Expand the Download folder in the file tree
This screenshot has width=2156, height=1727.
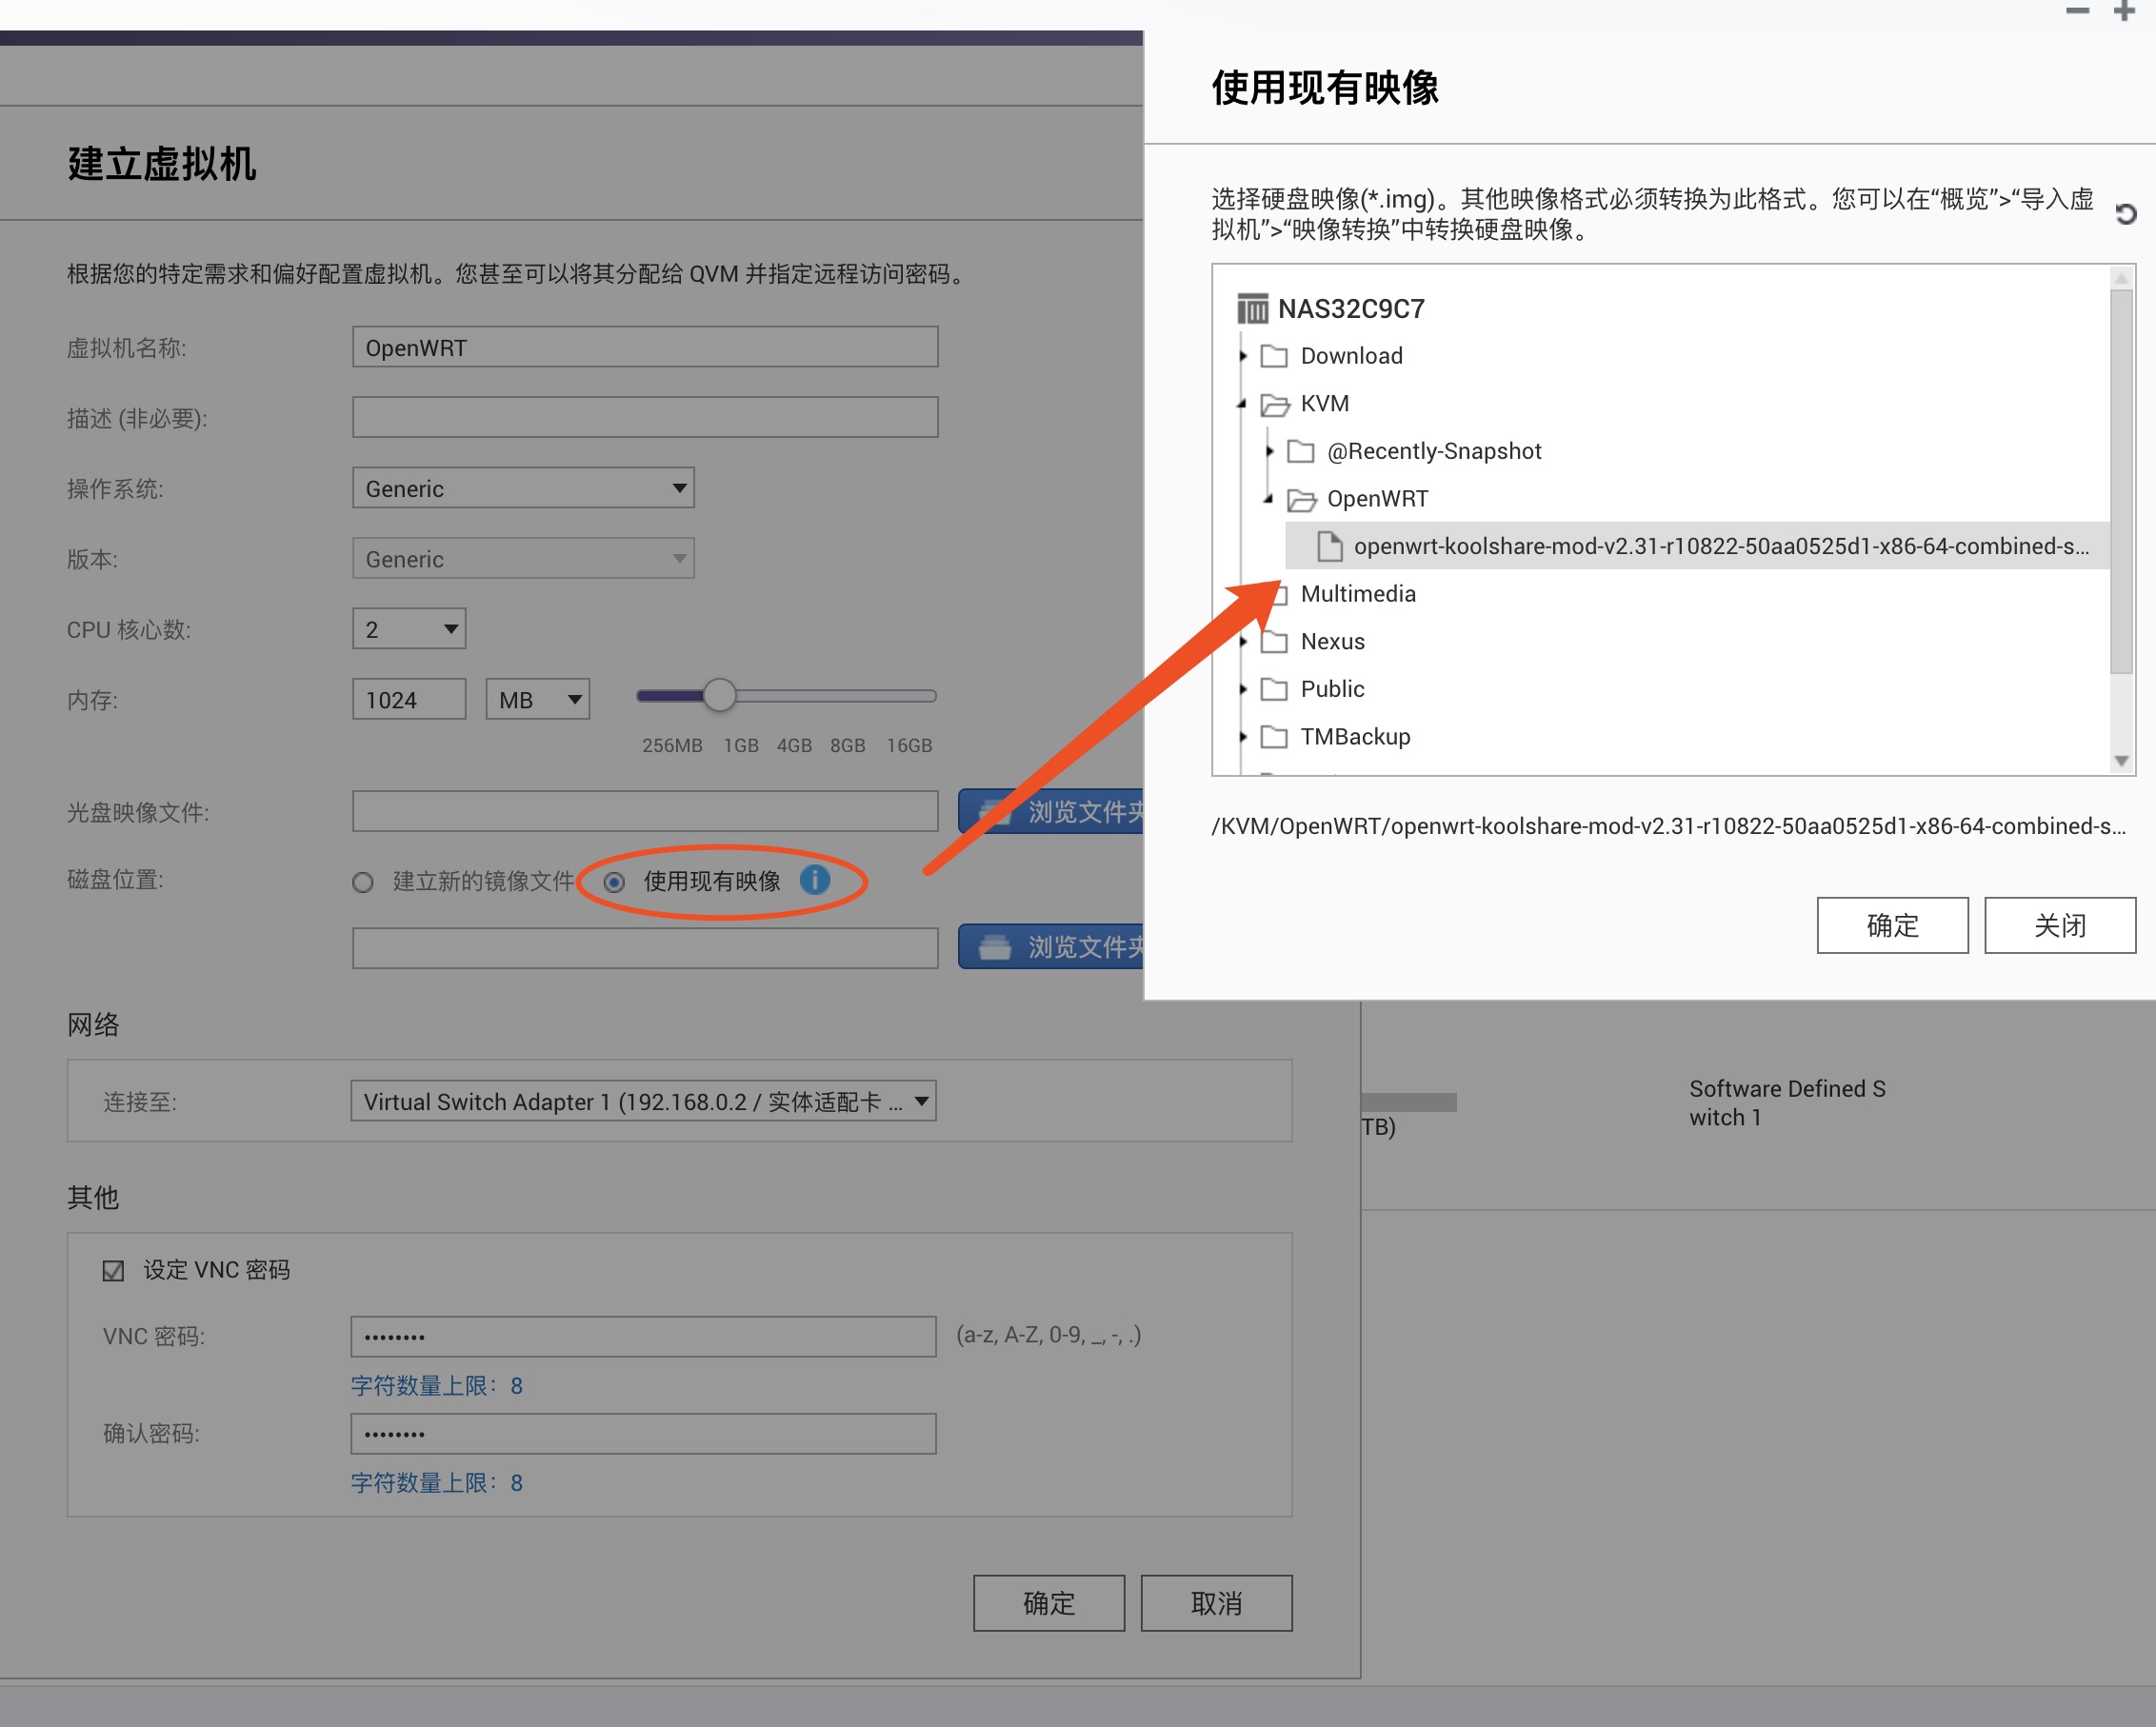point(1243,356)
